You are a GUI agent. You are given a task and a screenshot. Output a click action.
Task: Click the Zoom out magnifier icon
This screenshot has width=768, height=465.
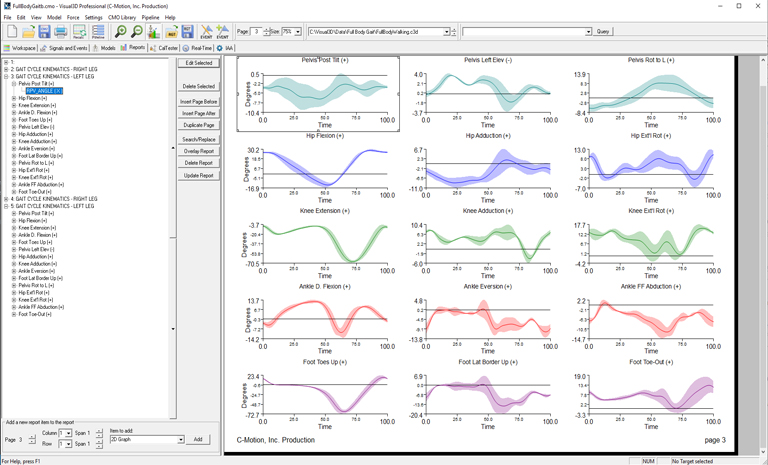coord(137,32)
